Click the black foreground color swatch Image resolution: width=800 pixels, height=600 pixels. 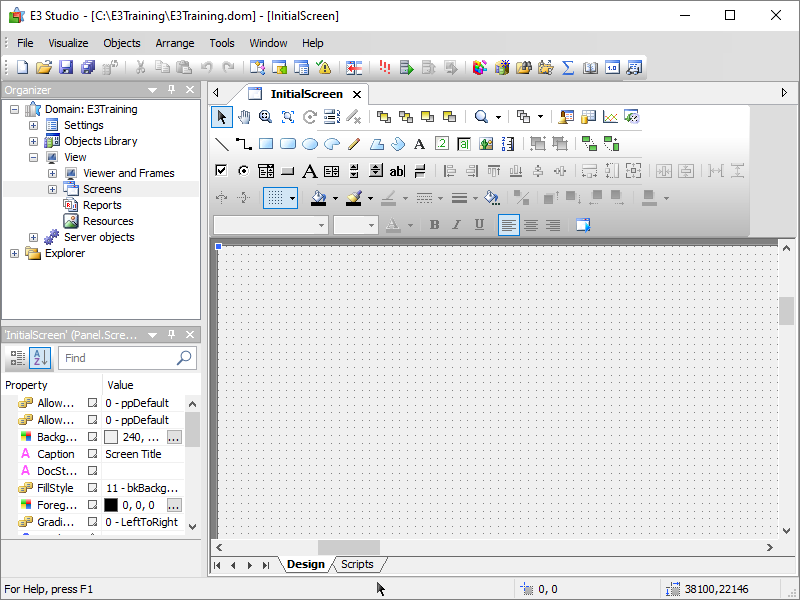(x=110, y=505)
